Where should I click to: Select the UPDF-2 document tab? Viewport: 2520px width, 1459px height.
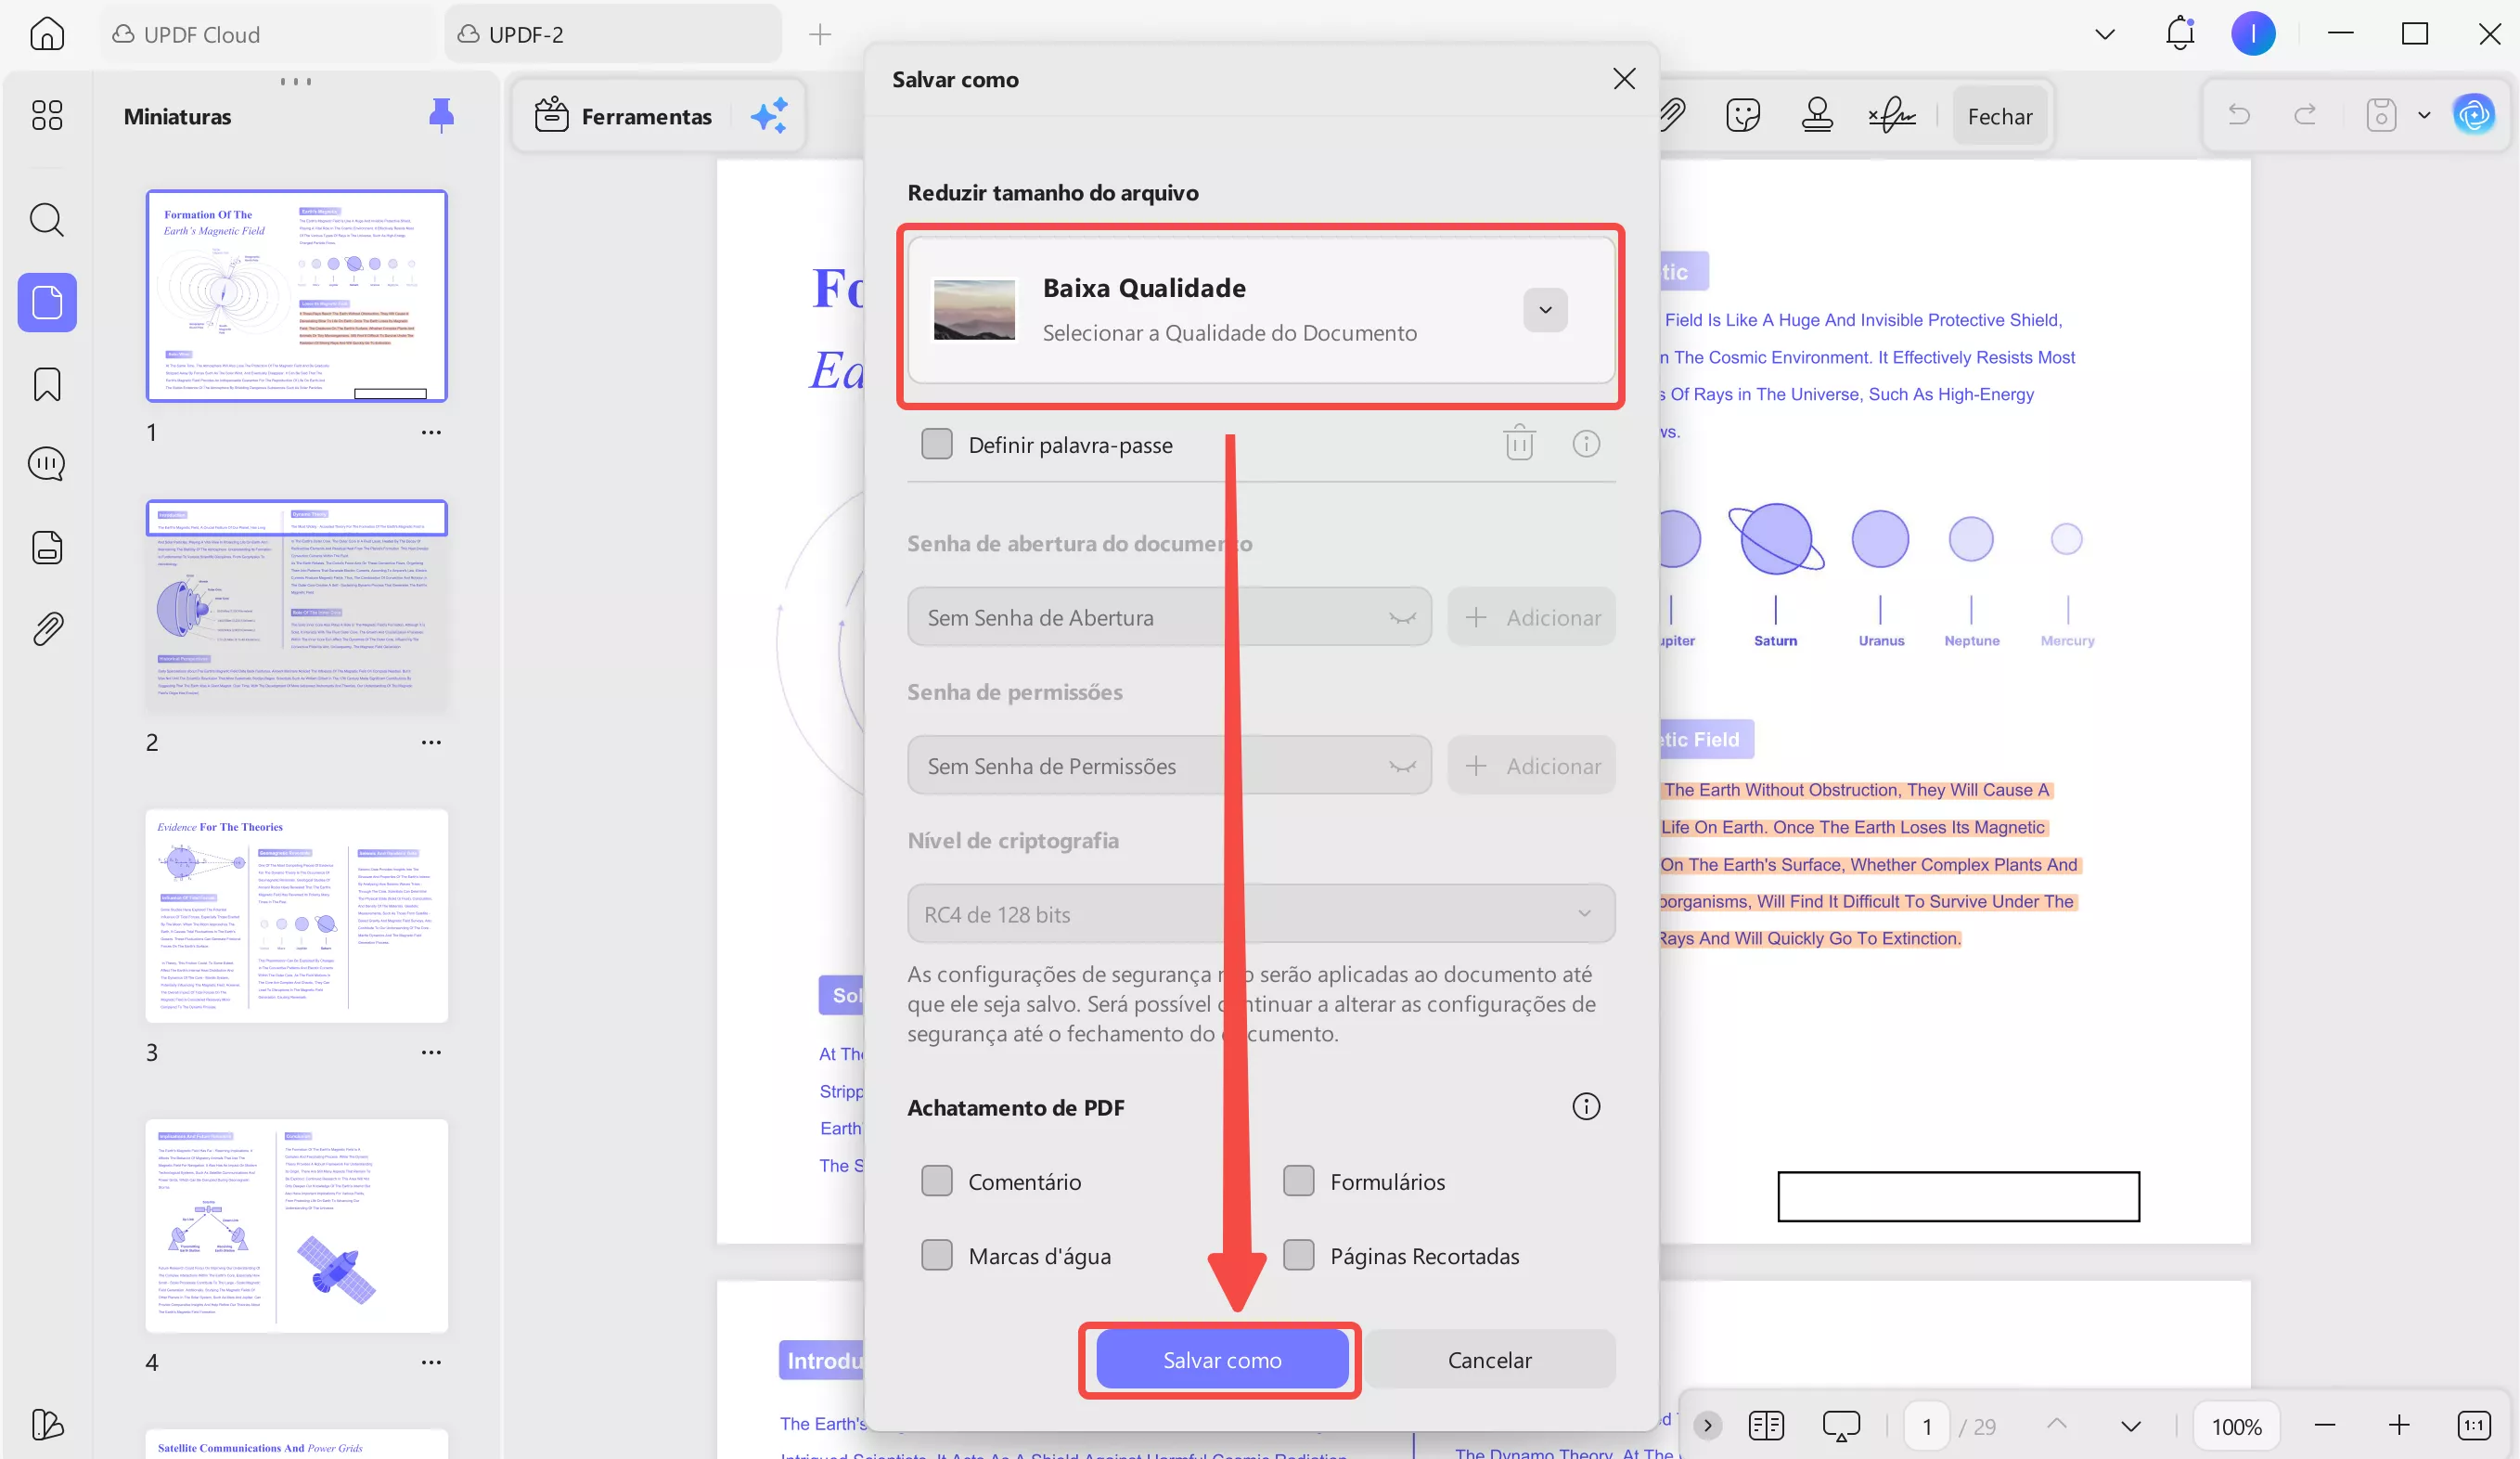pyautogui.click(x=525, y=35)
